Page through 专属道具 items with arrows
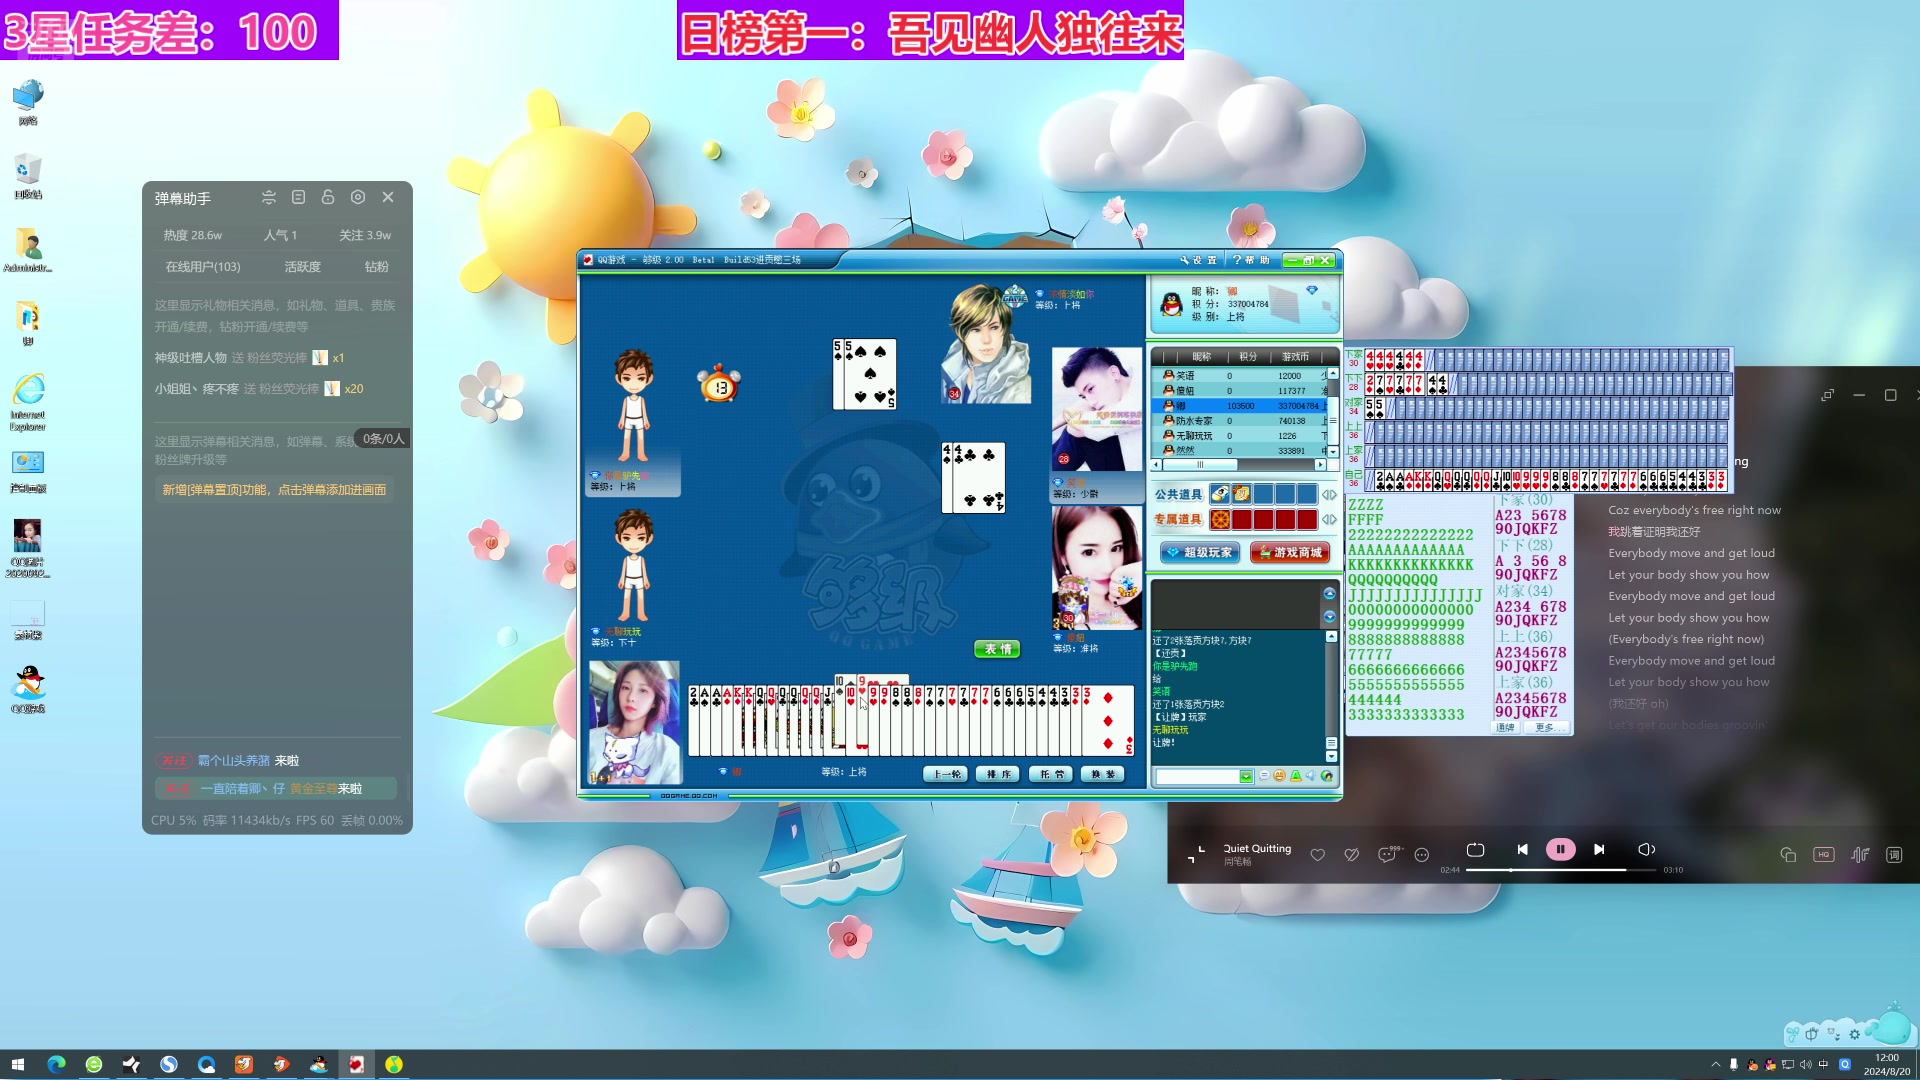This screenshot has width=1920, height=1080. tap(1329, 520)
